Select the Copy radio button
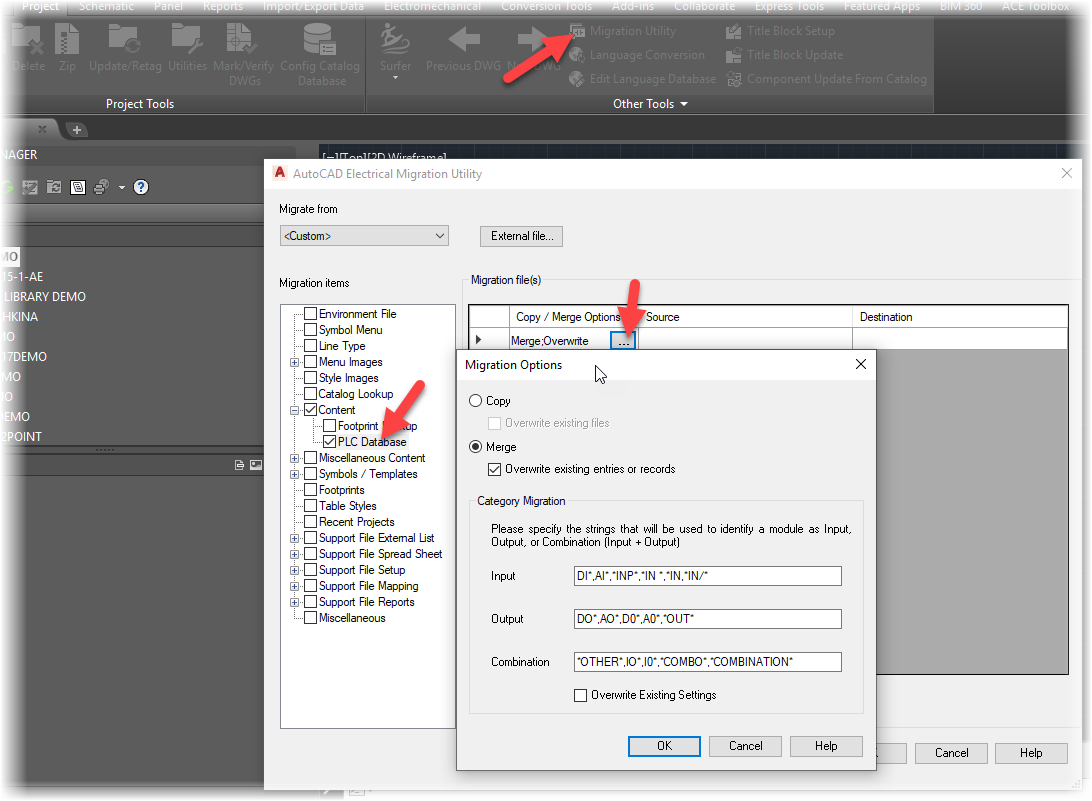The image size is (1092, 801). click(x=475, y=400)
